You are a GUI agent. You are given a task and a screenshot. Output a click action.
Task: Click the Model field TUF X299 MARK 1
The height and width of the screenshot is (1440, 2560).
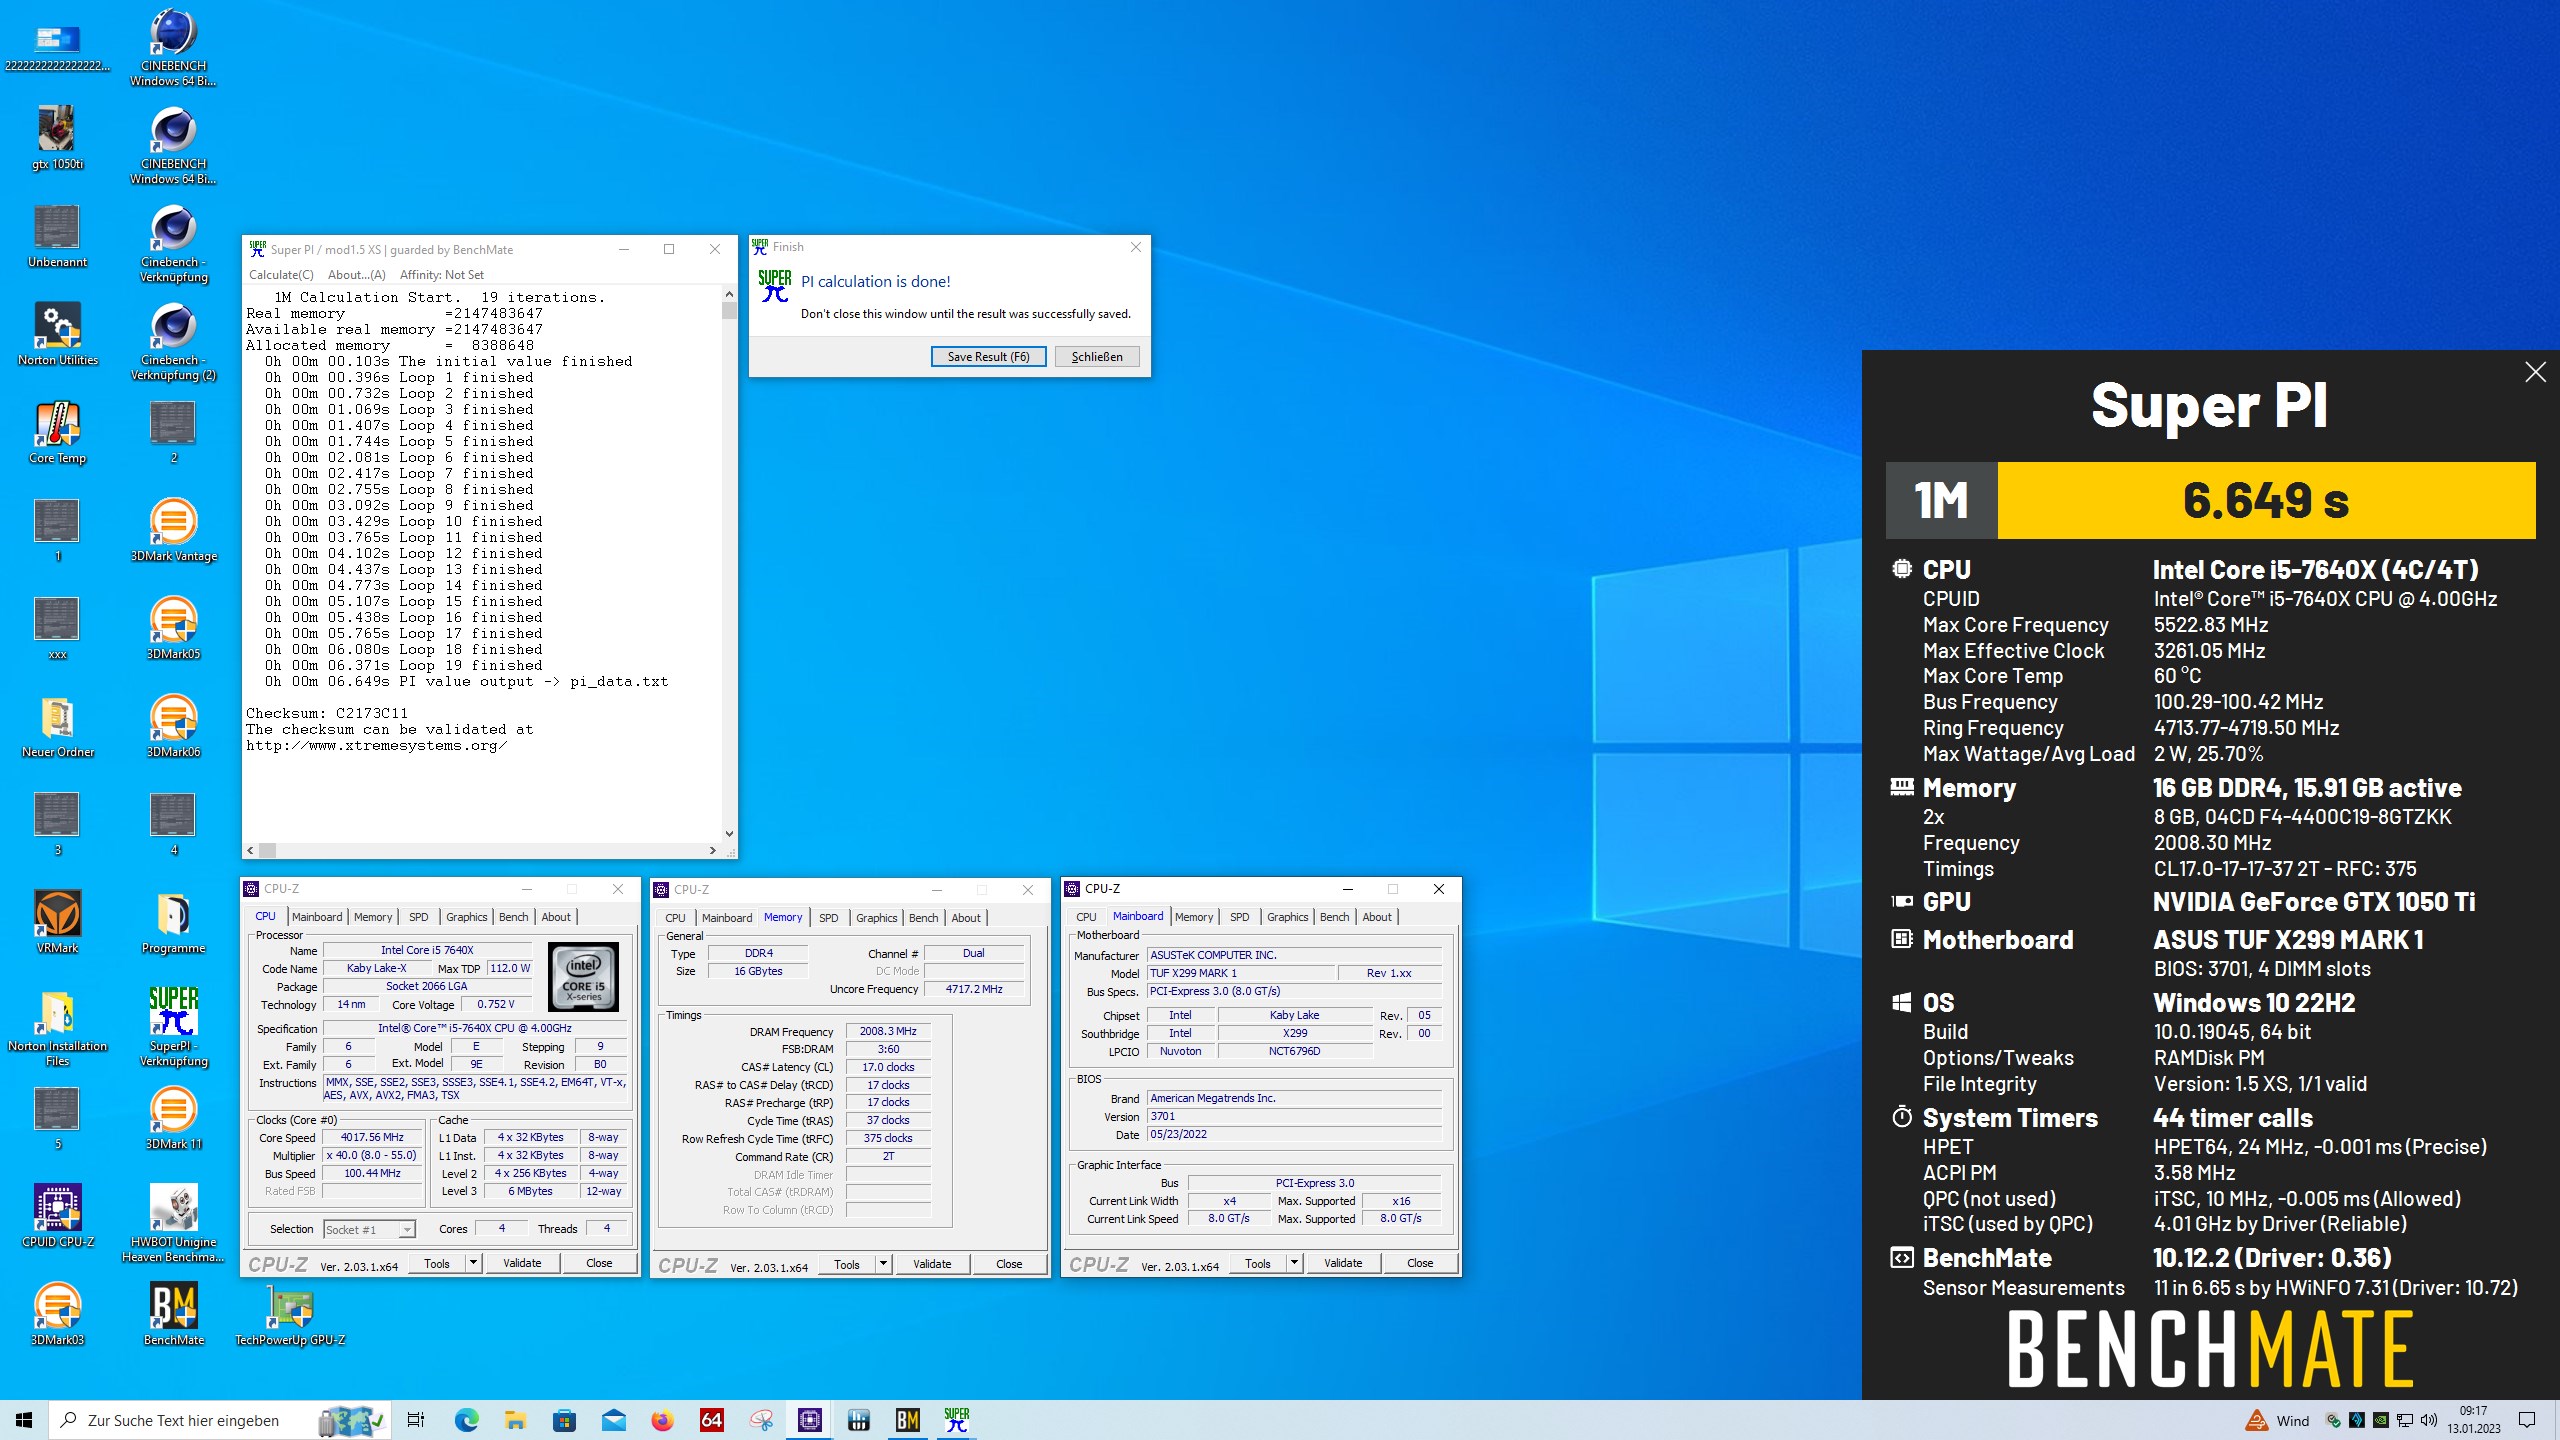pyautogui.click(x=1240, y=973)
